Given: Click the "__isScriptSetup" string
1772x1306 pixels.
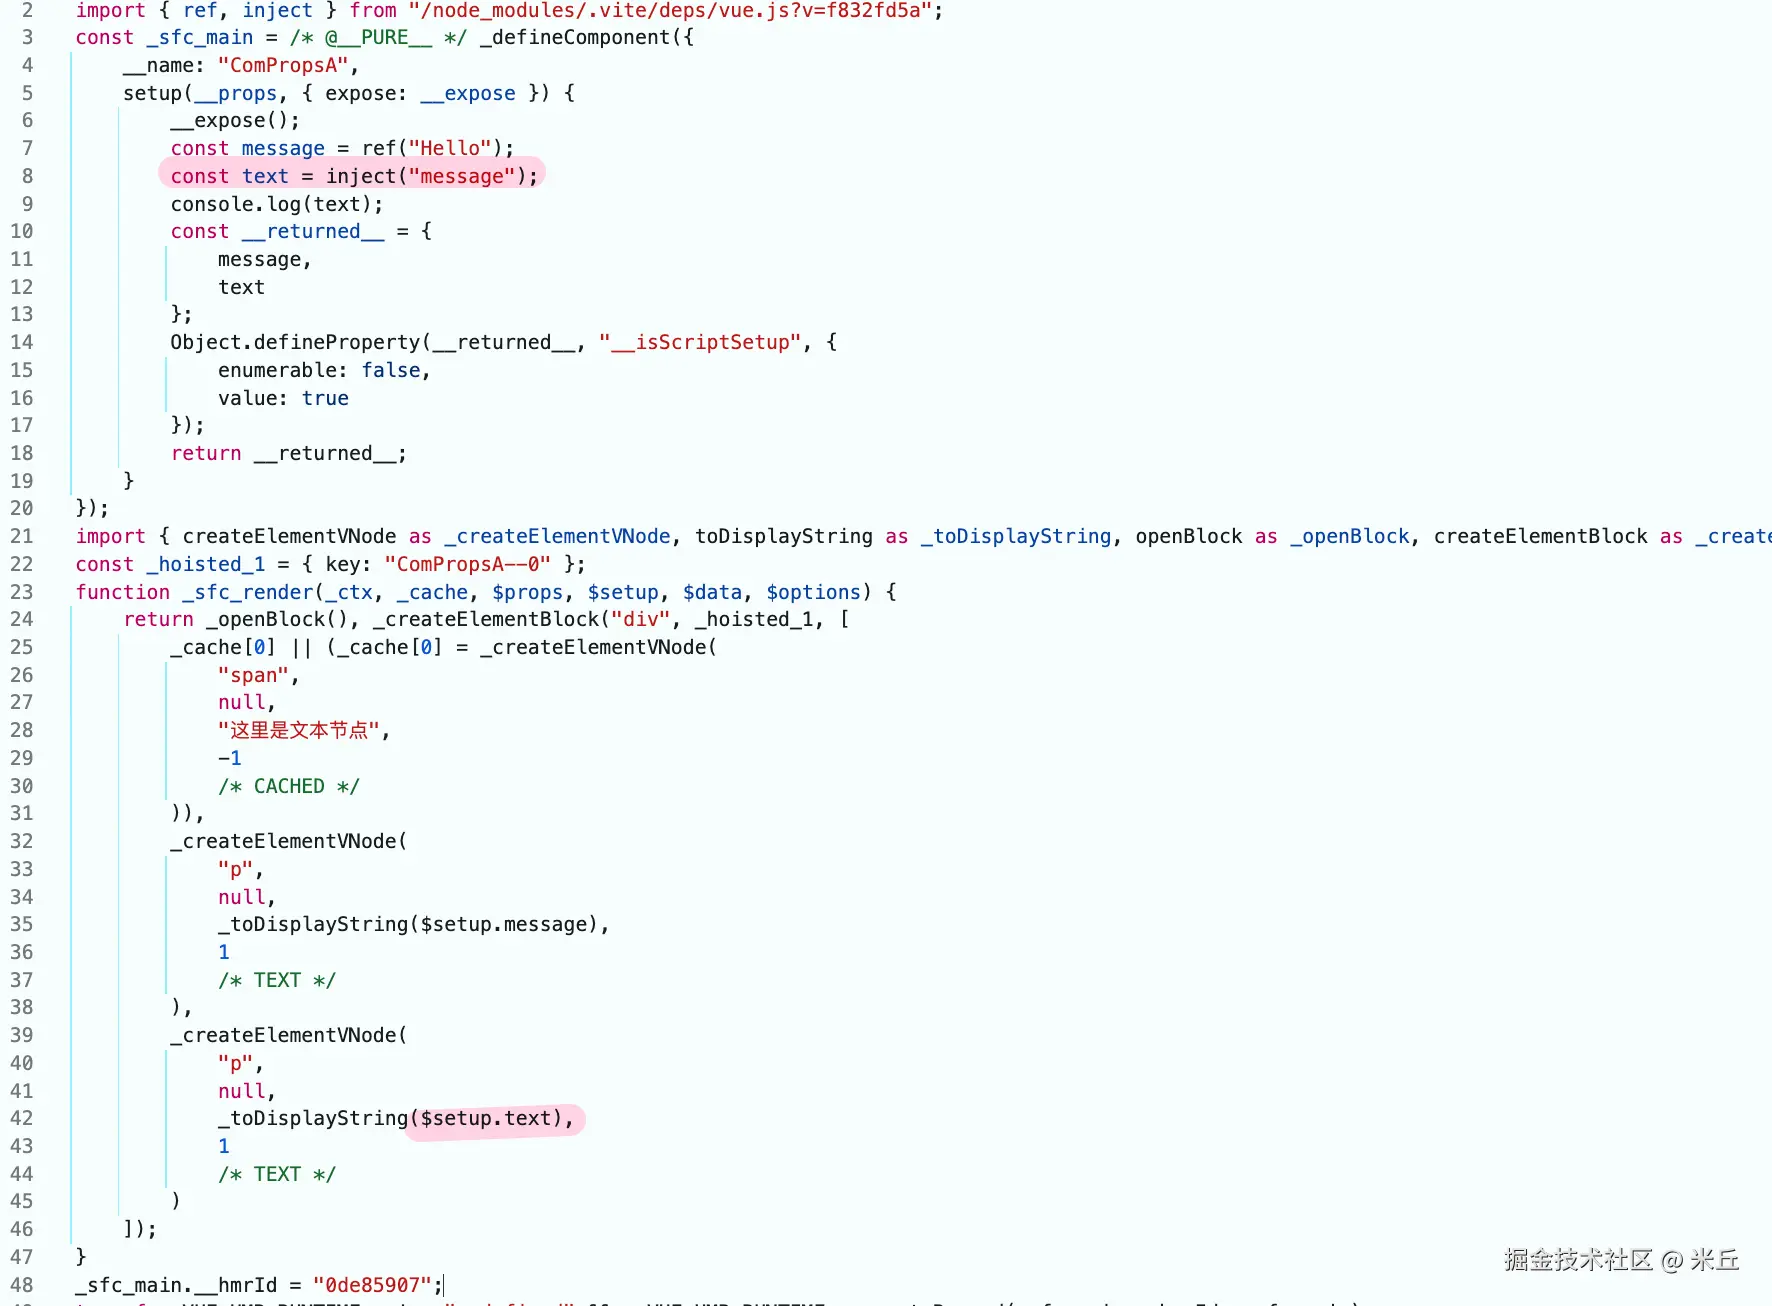Looking at the screenshot, I should (700, 342).
